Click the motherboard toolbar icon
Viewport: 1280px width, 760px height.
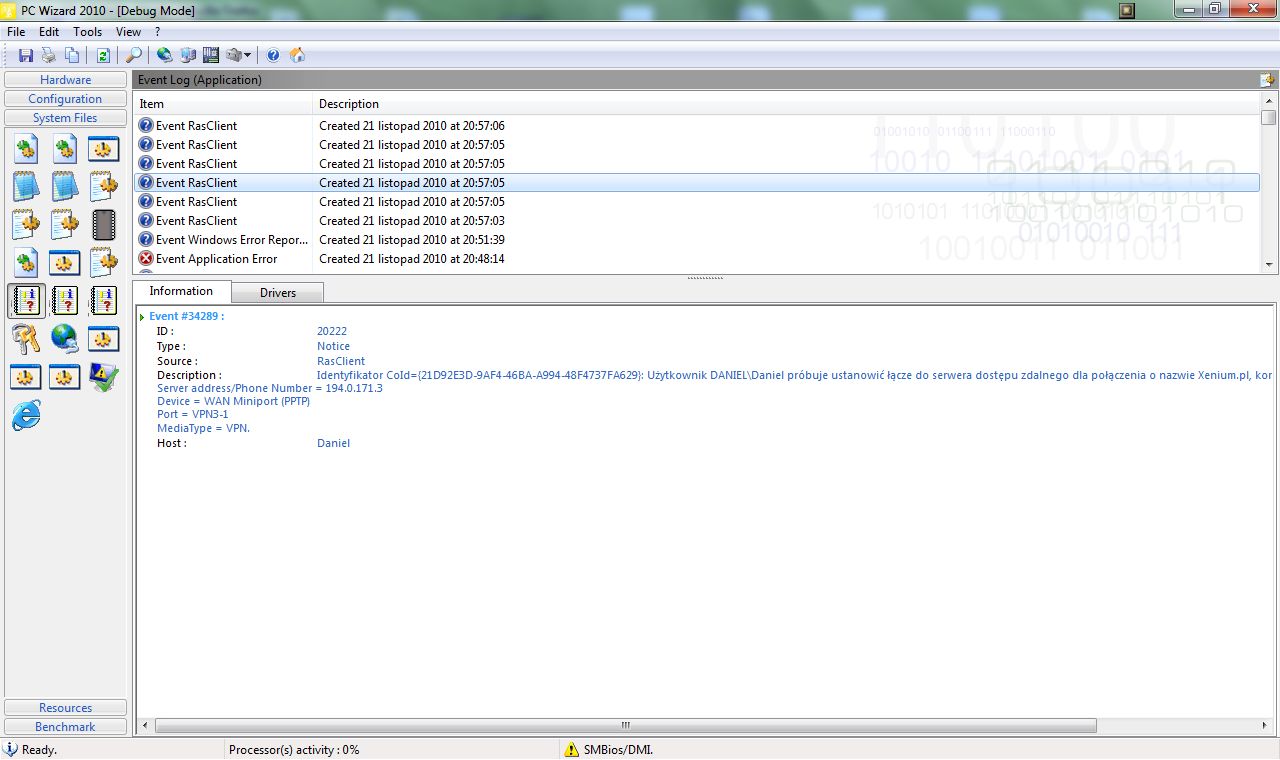pyautogui.click(x=211, y=55)
